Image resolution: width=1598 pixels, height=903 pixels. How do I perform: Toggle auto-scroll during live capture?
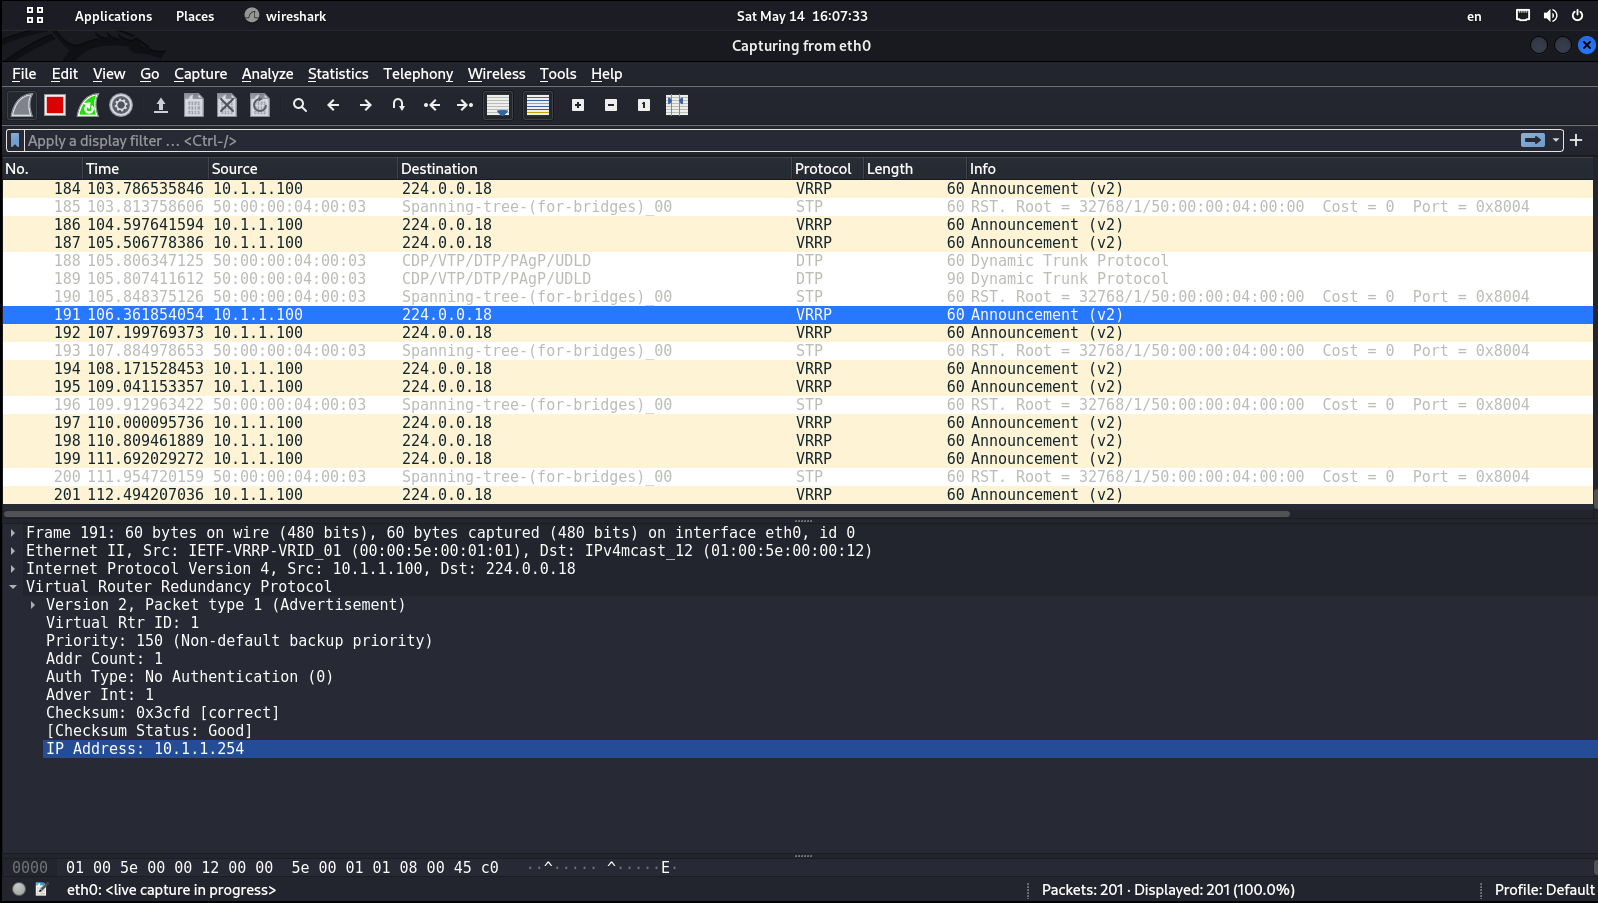(x=498, y=105)
